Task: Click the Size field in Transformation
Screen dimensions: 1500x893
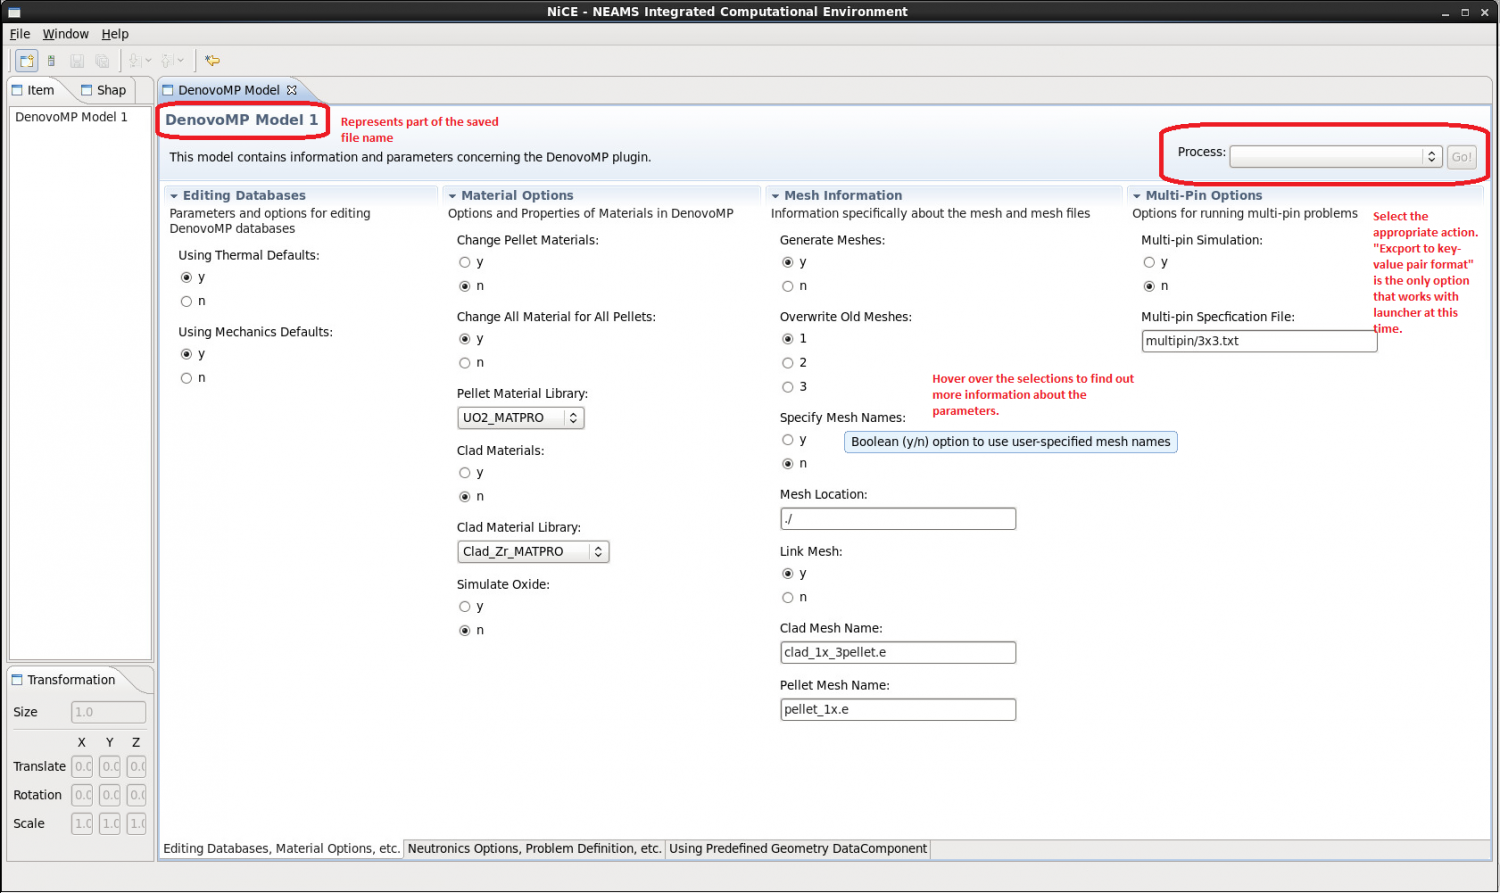Action: (x=109, y=713)
